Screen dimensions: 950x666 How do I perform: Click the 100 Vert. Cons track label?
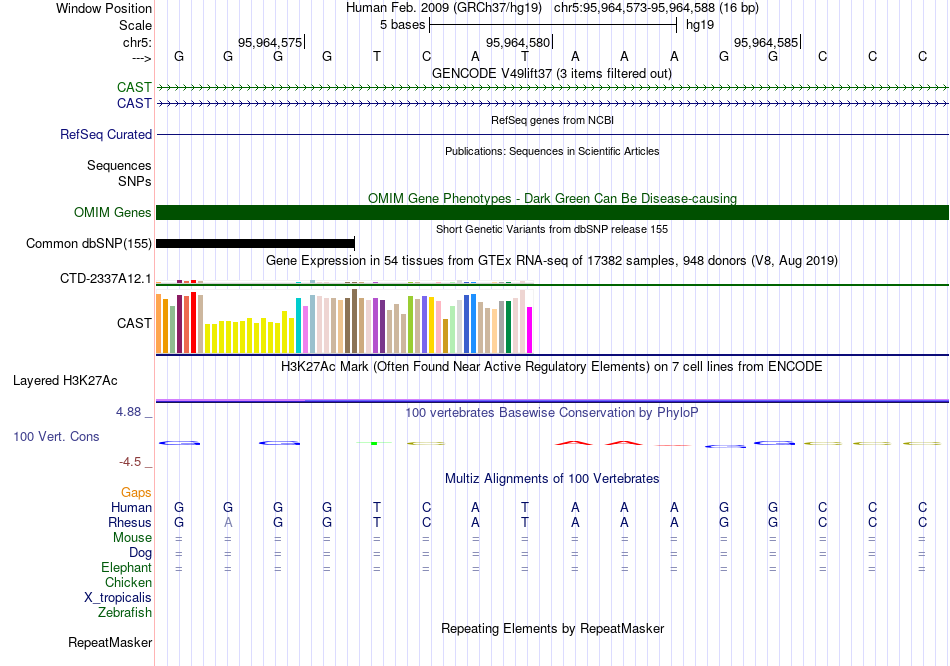pos(56,436)
